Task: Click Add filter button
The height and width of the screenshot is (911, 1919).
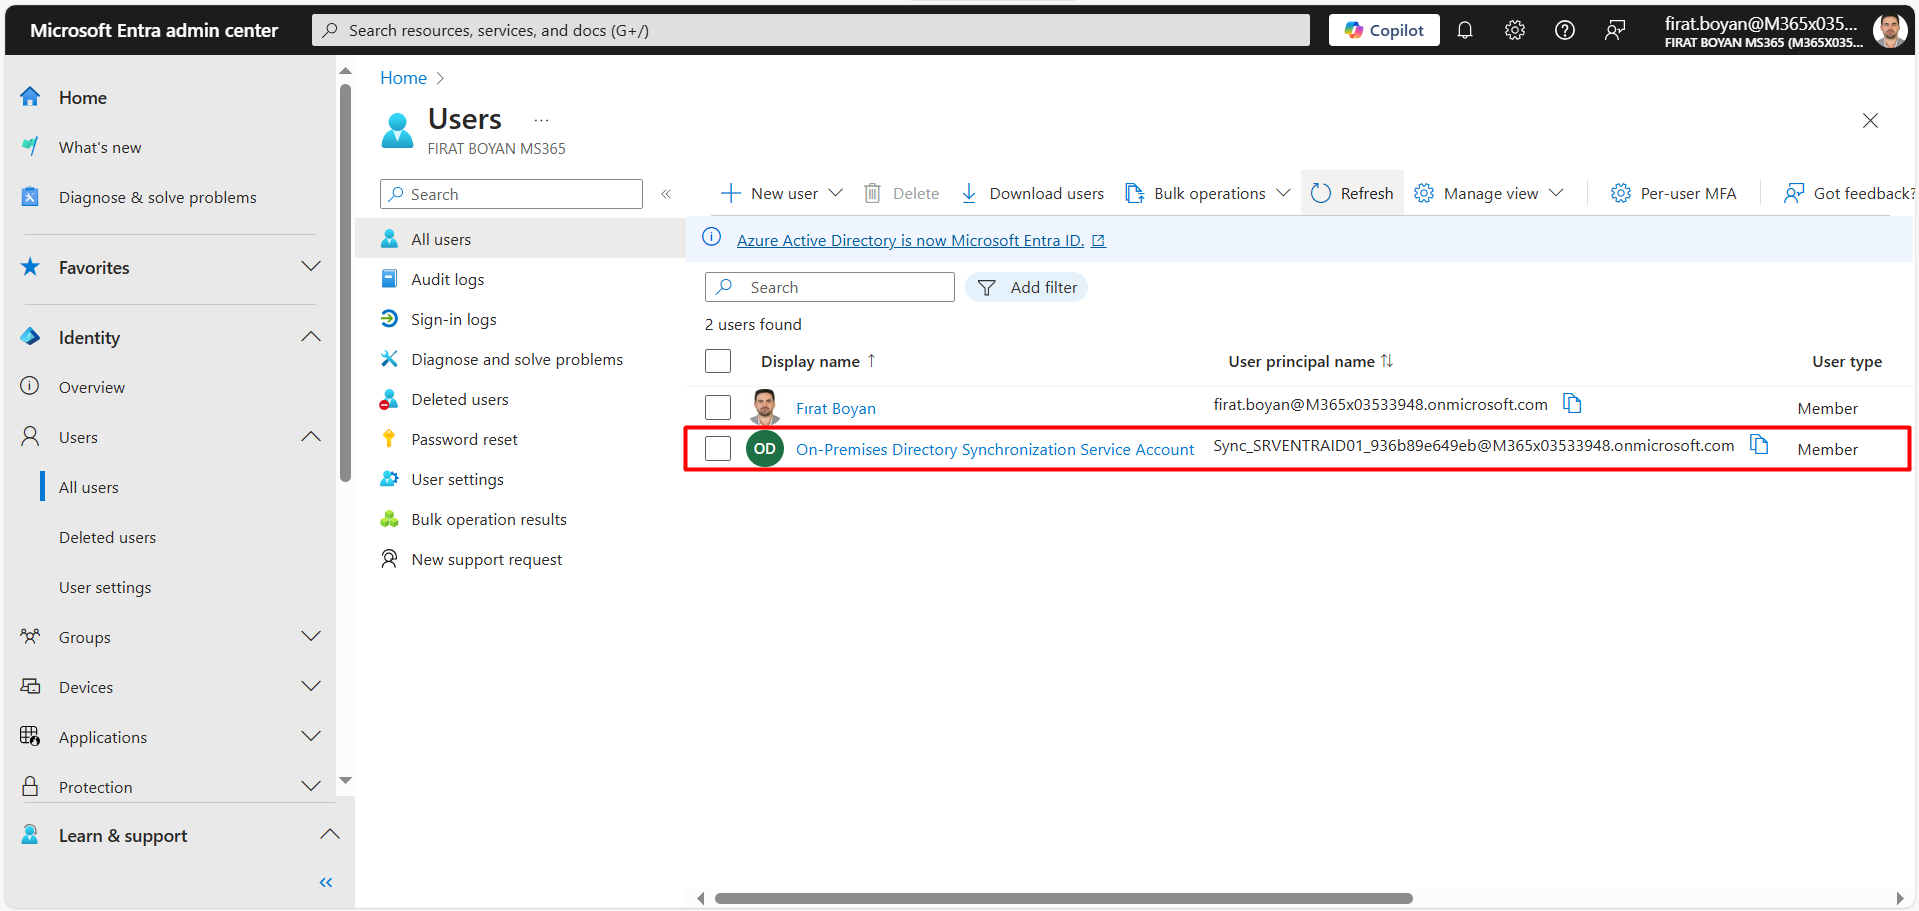Action: (1026, 287)
